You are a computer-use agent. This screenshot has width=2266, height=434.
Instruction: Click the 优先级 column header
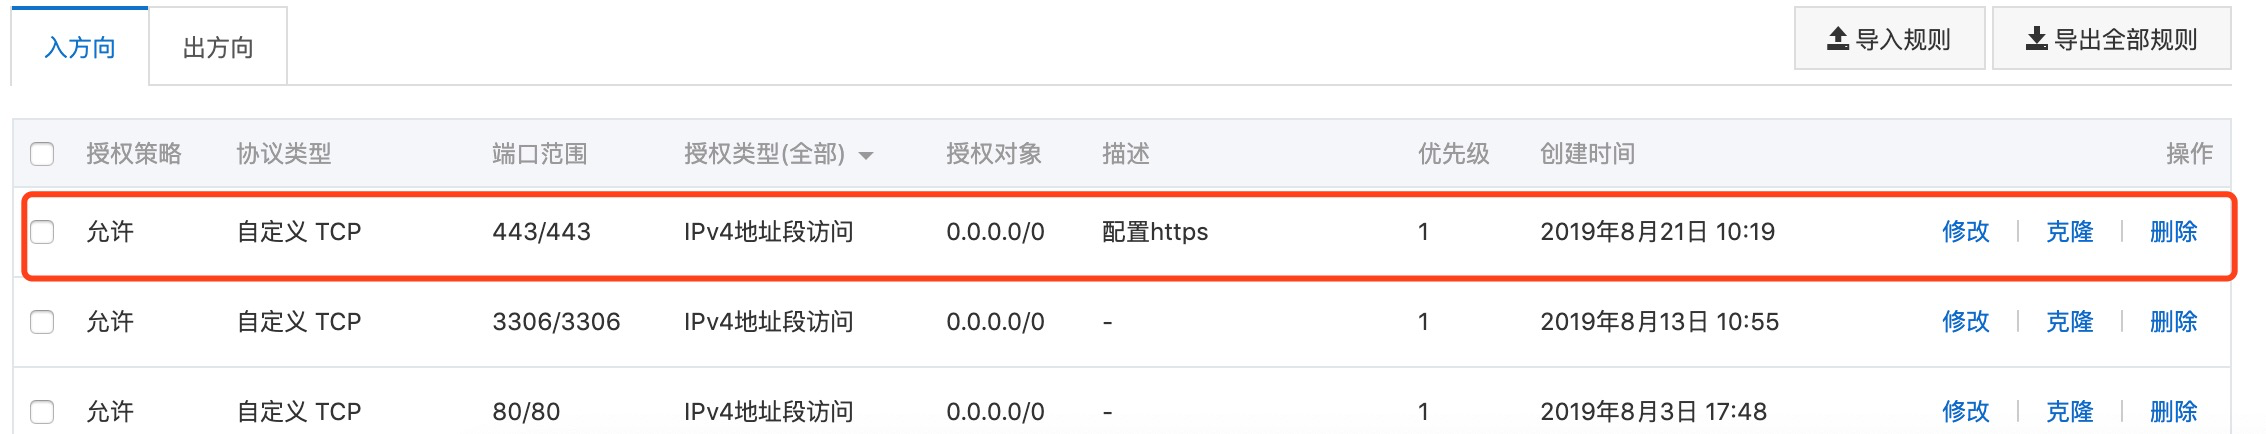pos(1454,154)
